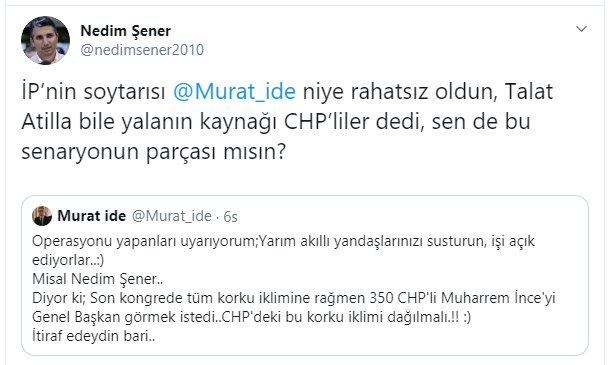
Task: Expand the tweet options chevron
Action: pos(582,29)
